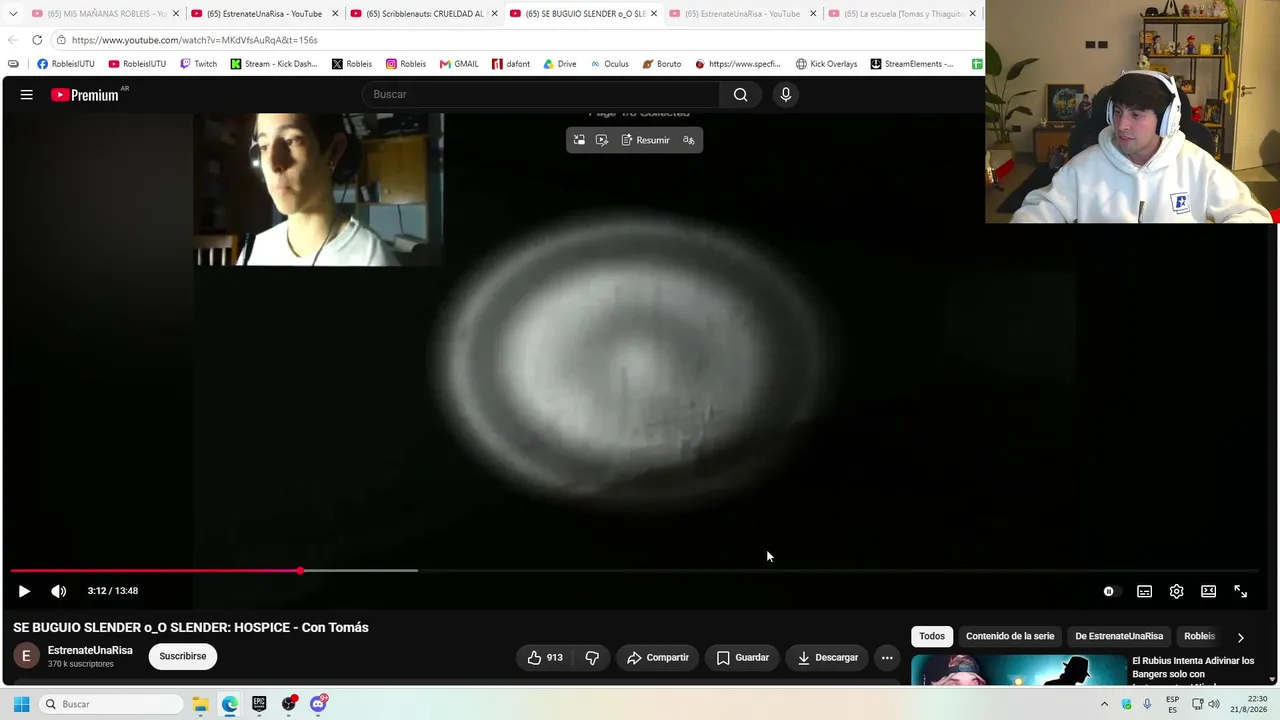Open Discord from the taskbar
Image resolution: width=1280 pixels, height=720 pixels.
point(318,704)
